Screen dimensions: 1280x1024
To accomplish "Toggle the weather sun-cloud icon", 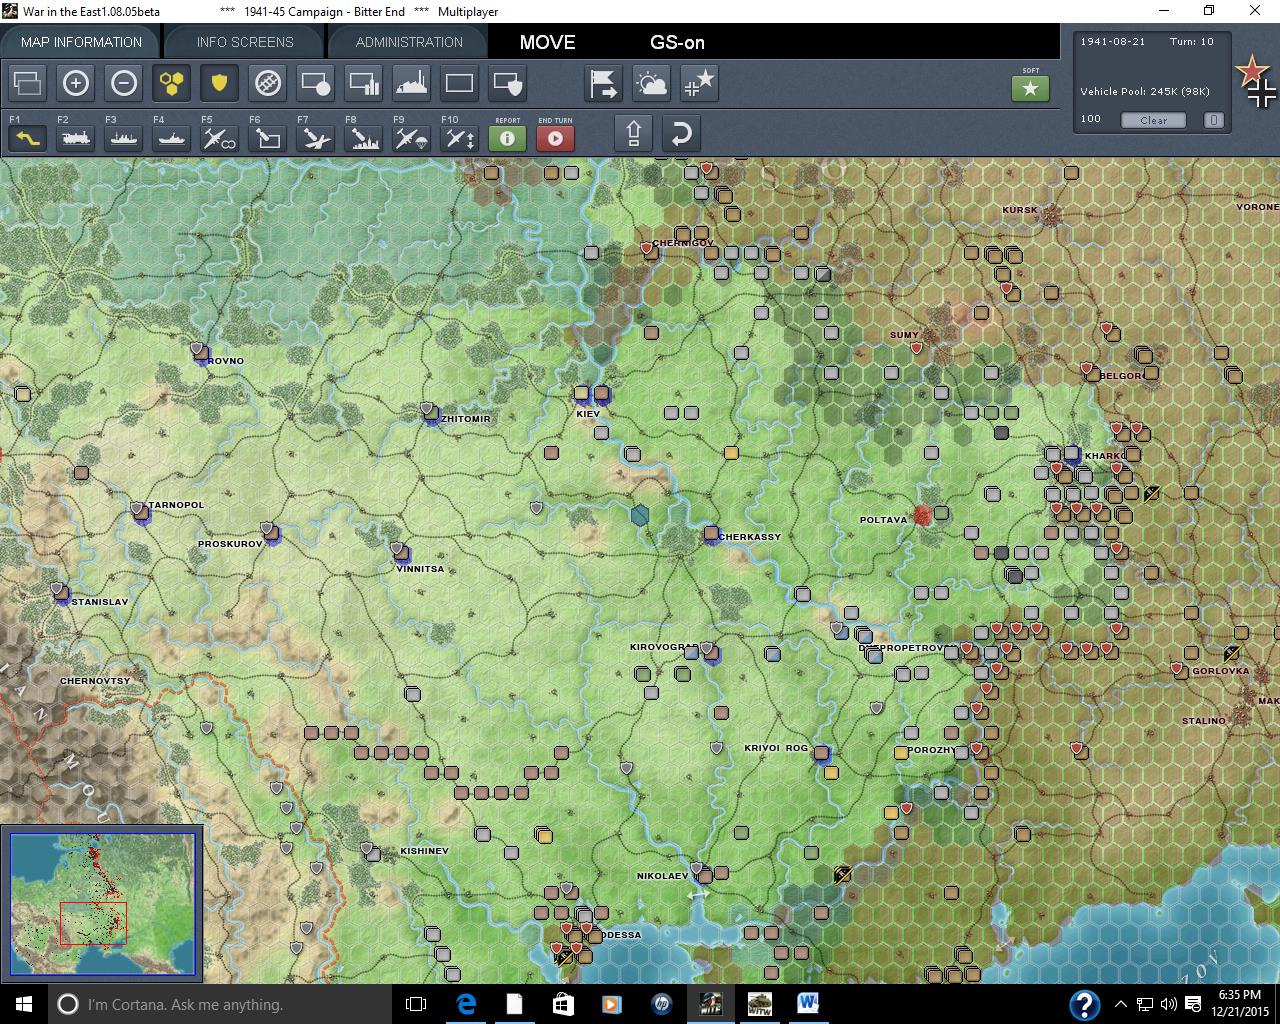I will [652, 83].
